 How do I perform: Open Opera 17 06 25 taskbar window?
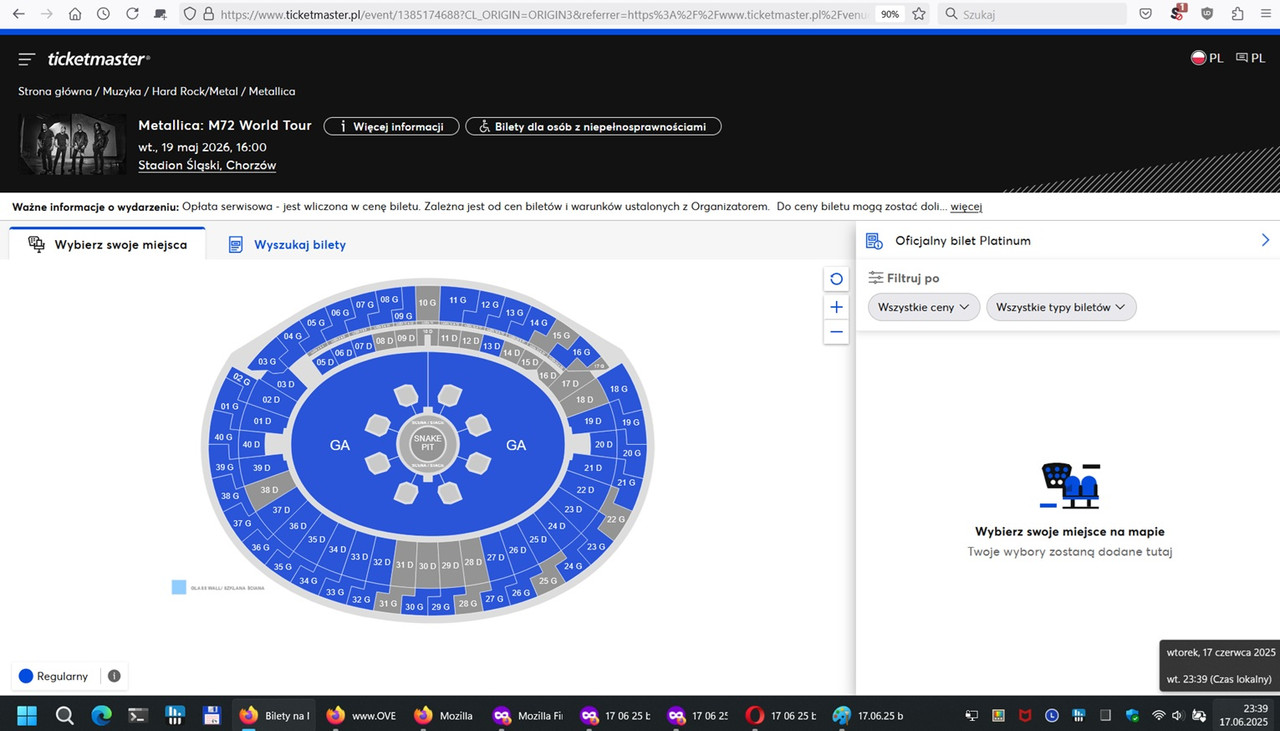coord(783,715)
